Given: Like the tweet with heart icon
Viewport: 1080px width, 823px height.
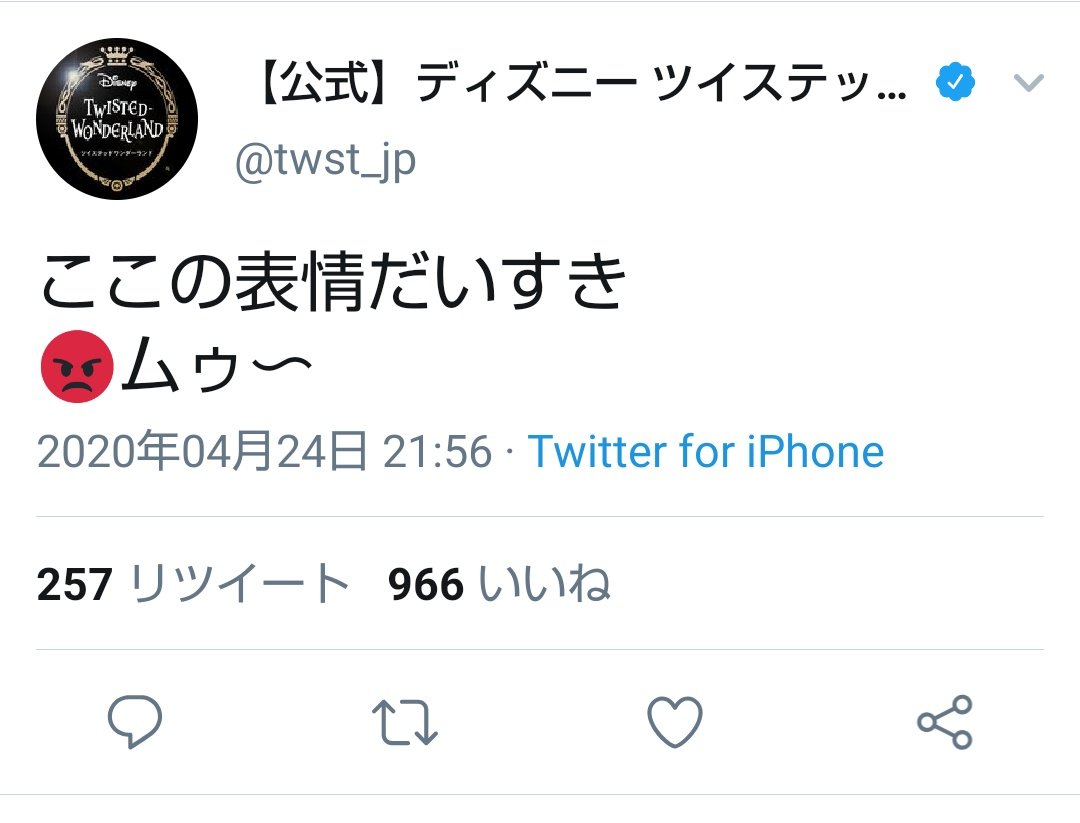Looking at the screenshot, I should tap(675, 721).
